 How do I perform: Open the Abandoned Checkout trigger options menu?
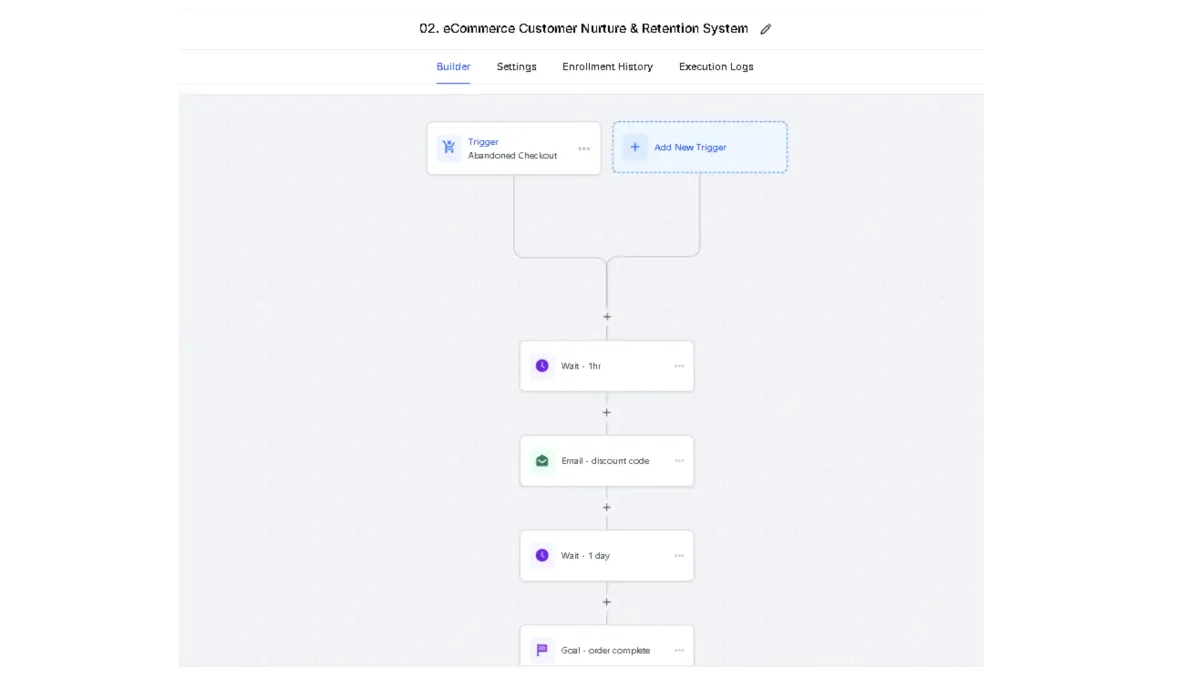pyautogui.click(x=584, y=149)
